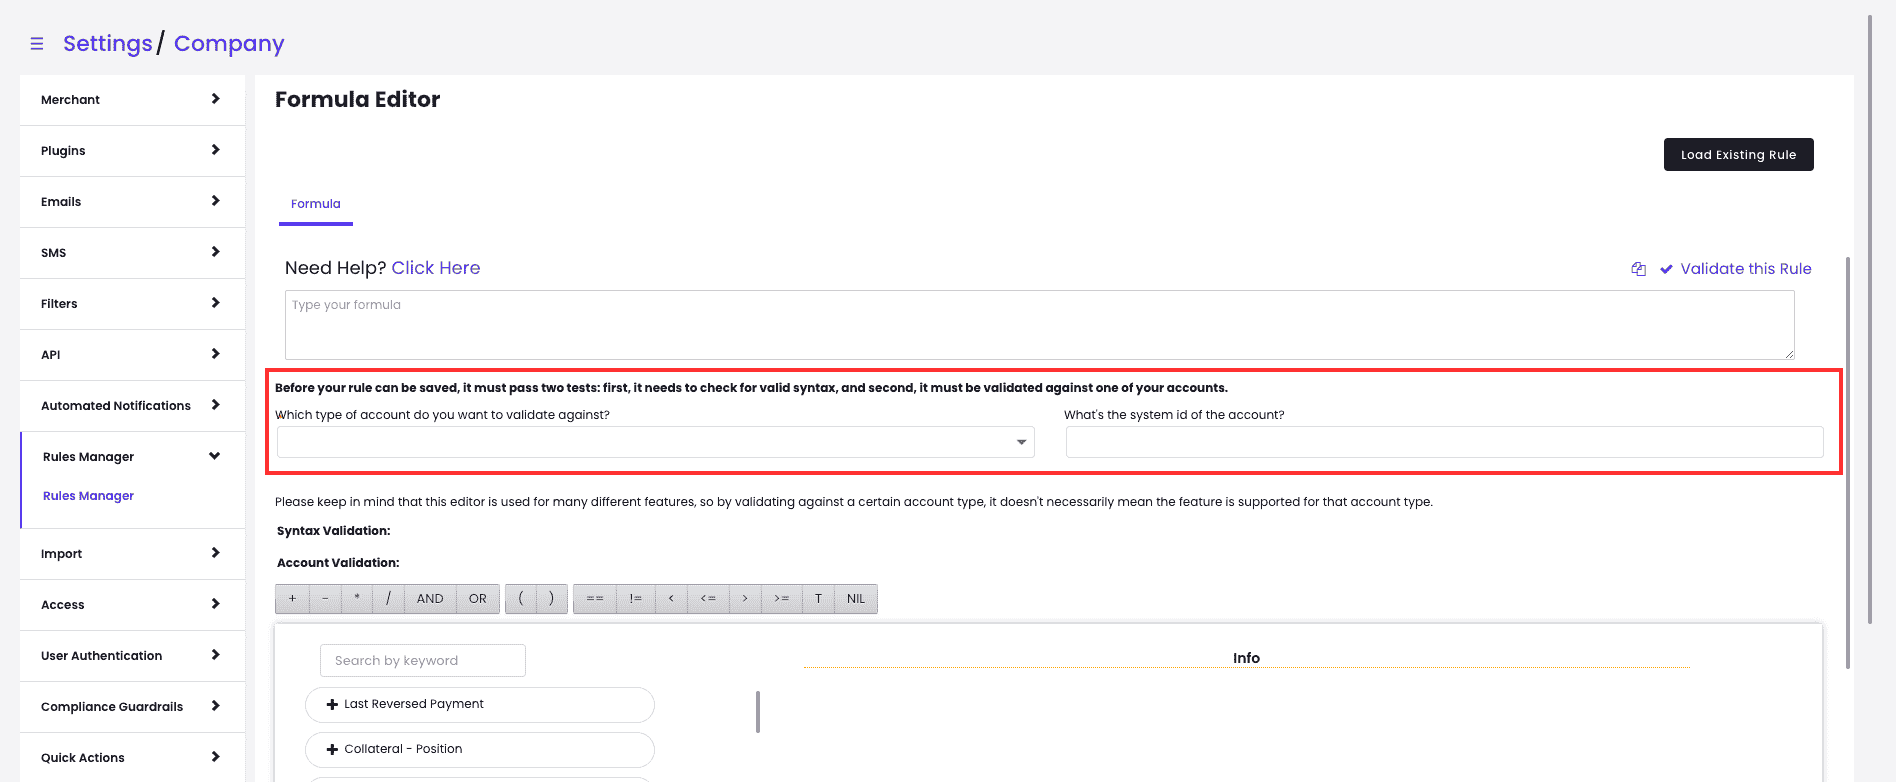Insert the OR operator
1896x782 pixels.
pyautogui.click(x=478, y=599)
